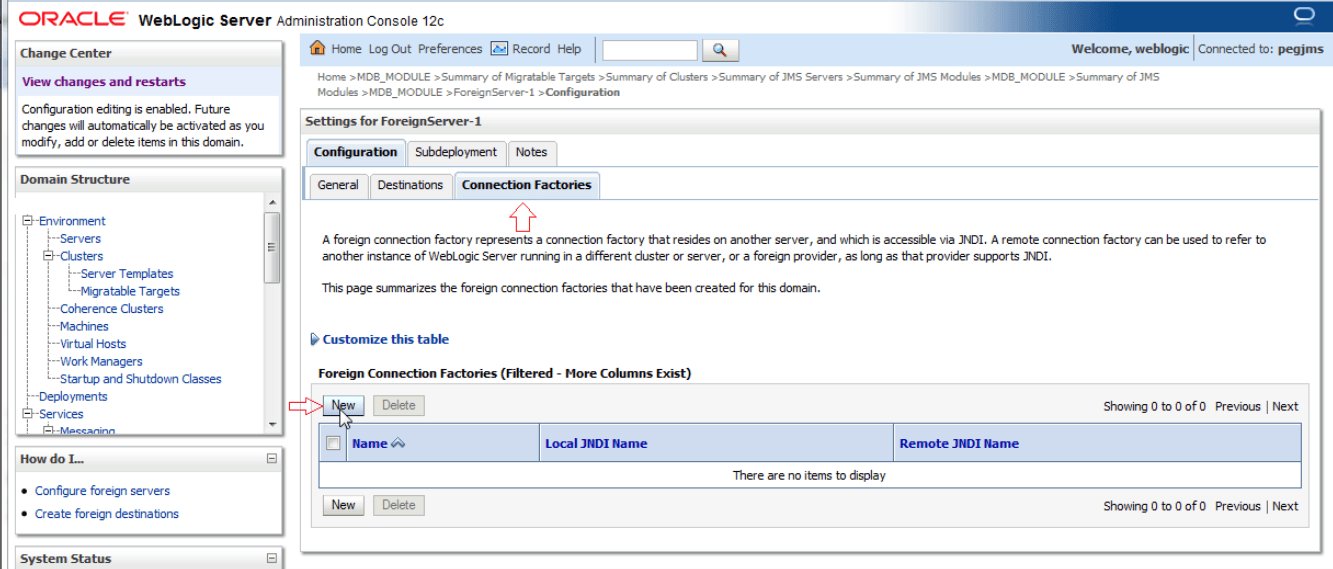Image resolution: width=1333 pixels, height=569 pixels.
Task: Click the bottom New button
Action: tap(343, 505)
